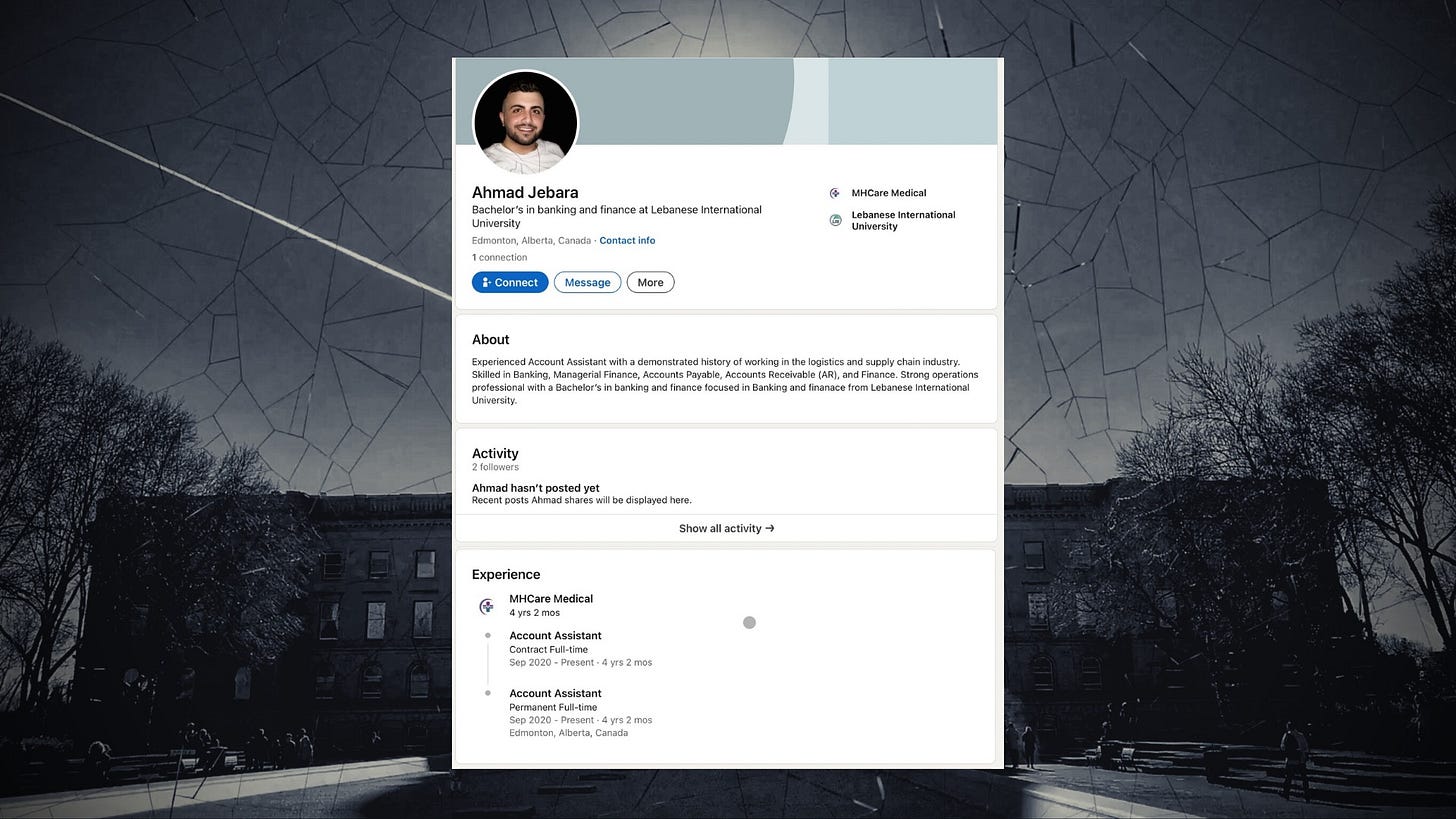Click the profile photo thumbnail
1456x819 pixels.
coord(525,123)
